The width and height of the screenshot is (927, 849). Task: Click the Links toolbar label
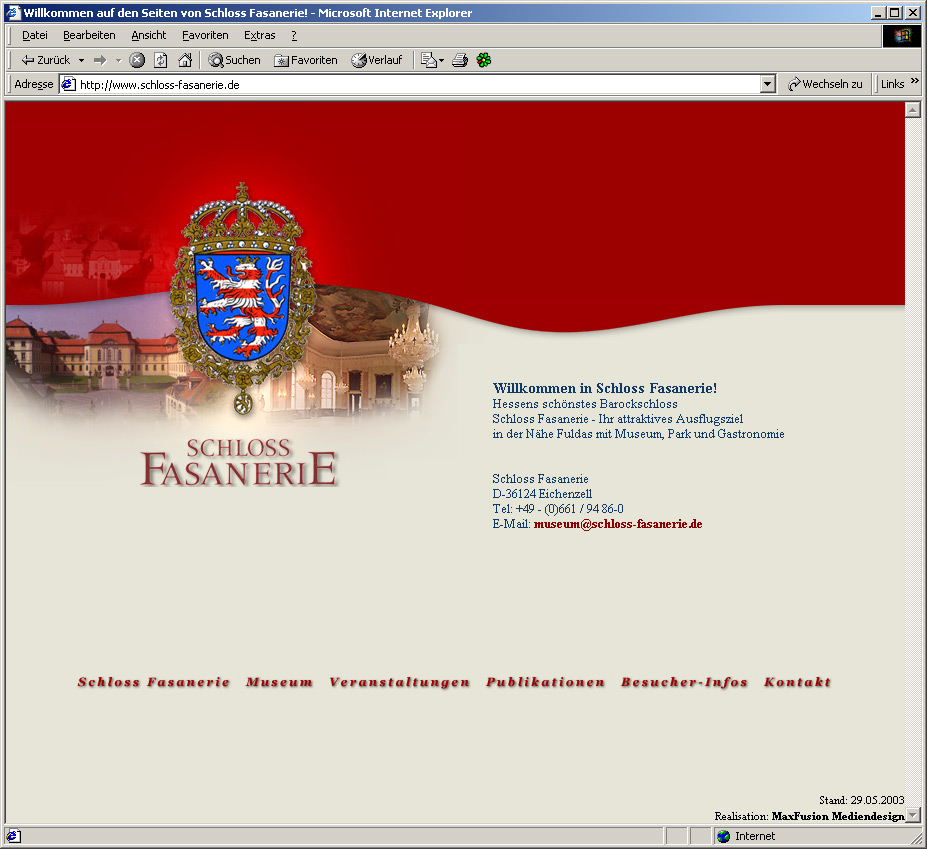click(x=892, y=84)
